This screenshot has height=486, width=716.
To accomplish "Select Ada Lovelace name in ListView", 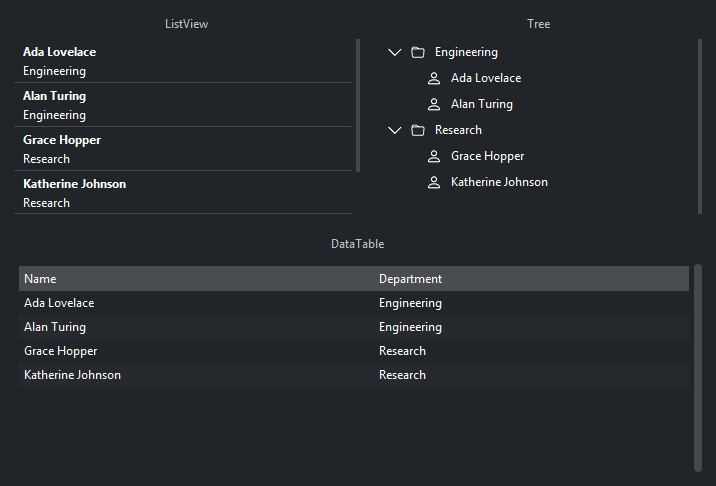I will (59, 52).
